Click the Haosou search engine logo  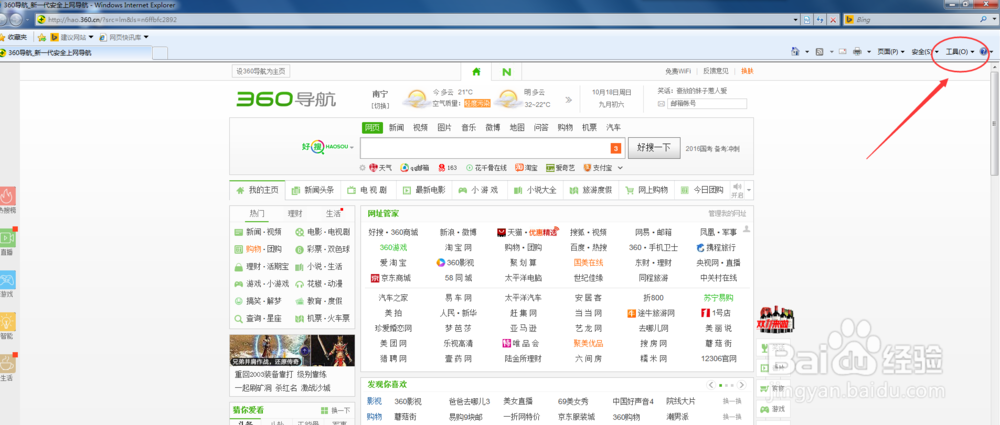tap(325, 147)
